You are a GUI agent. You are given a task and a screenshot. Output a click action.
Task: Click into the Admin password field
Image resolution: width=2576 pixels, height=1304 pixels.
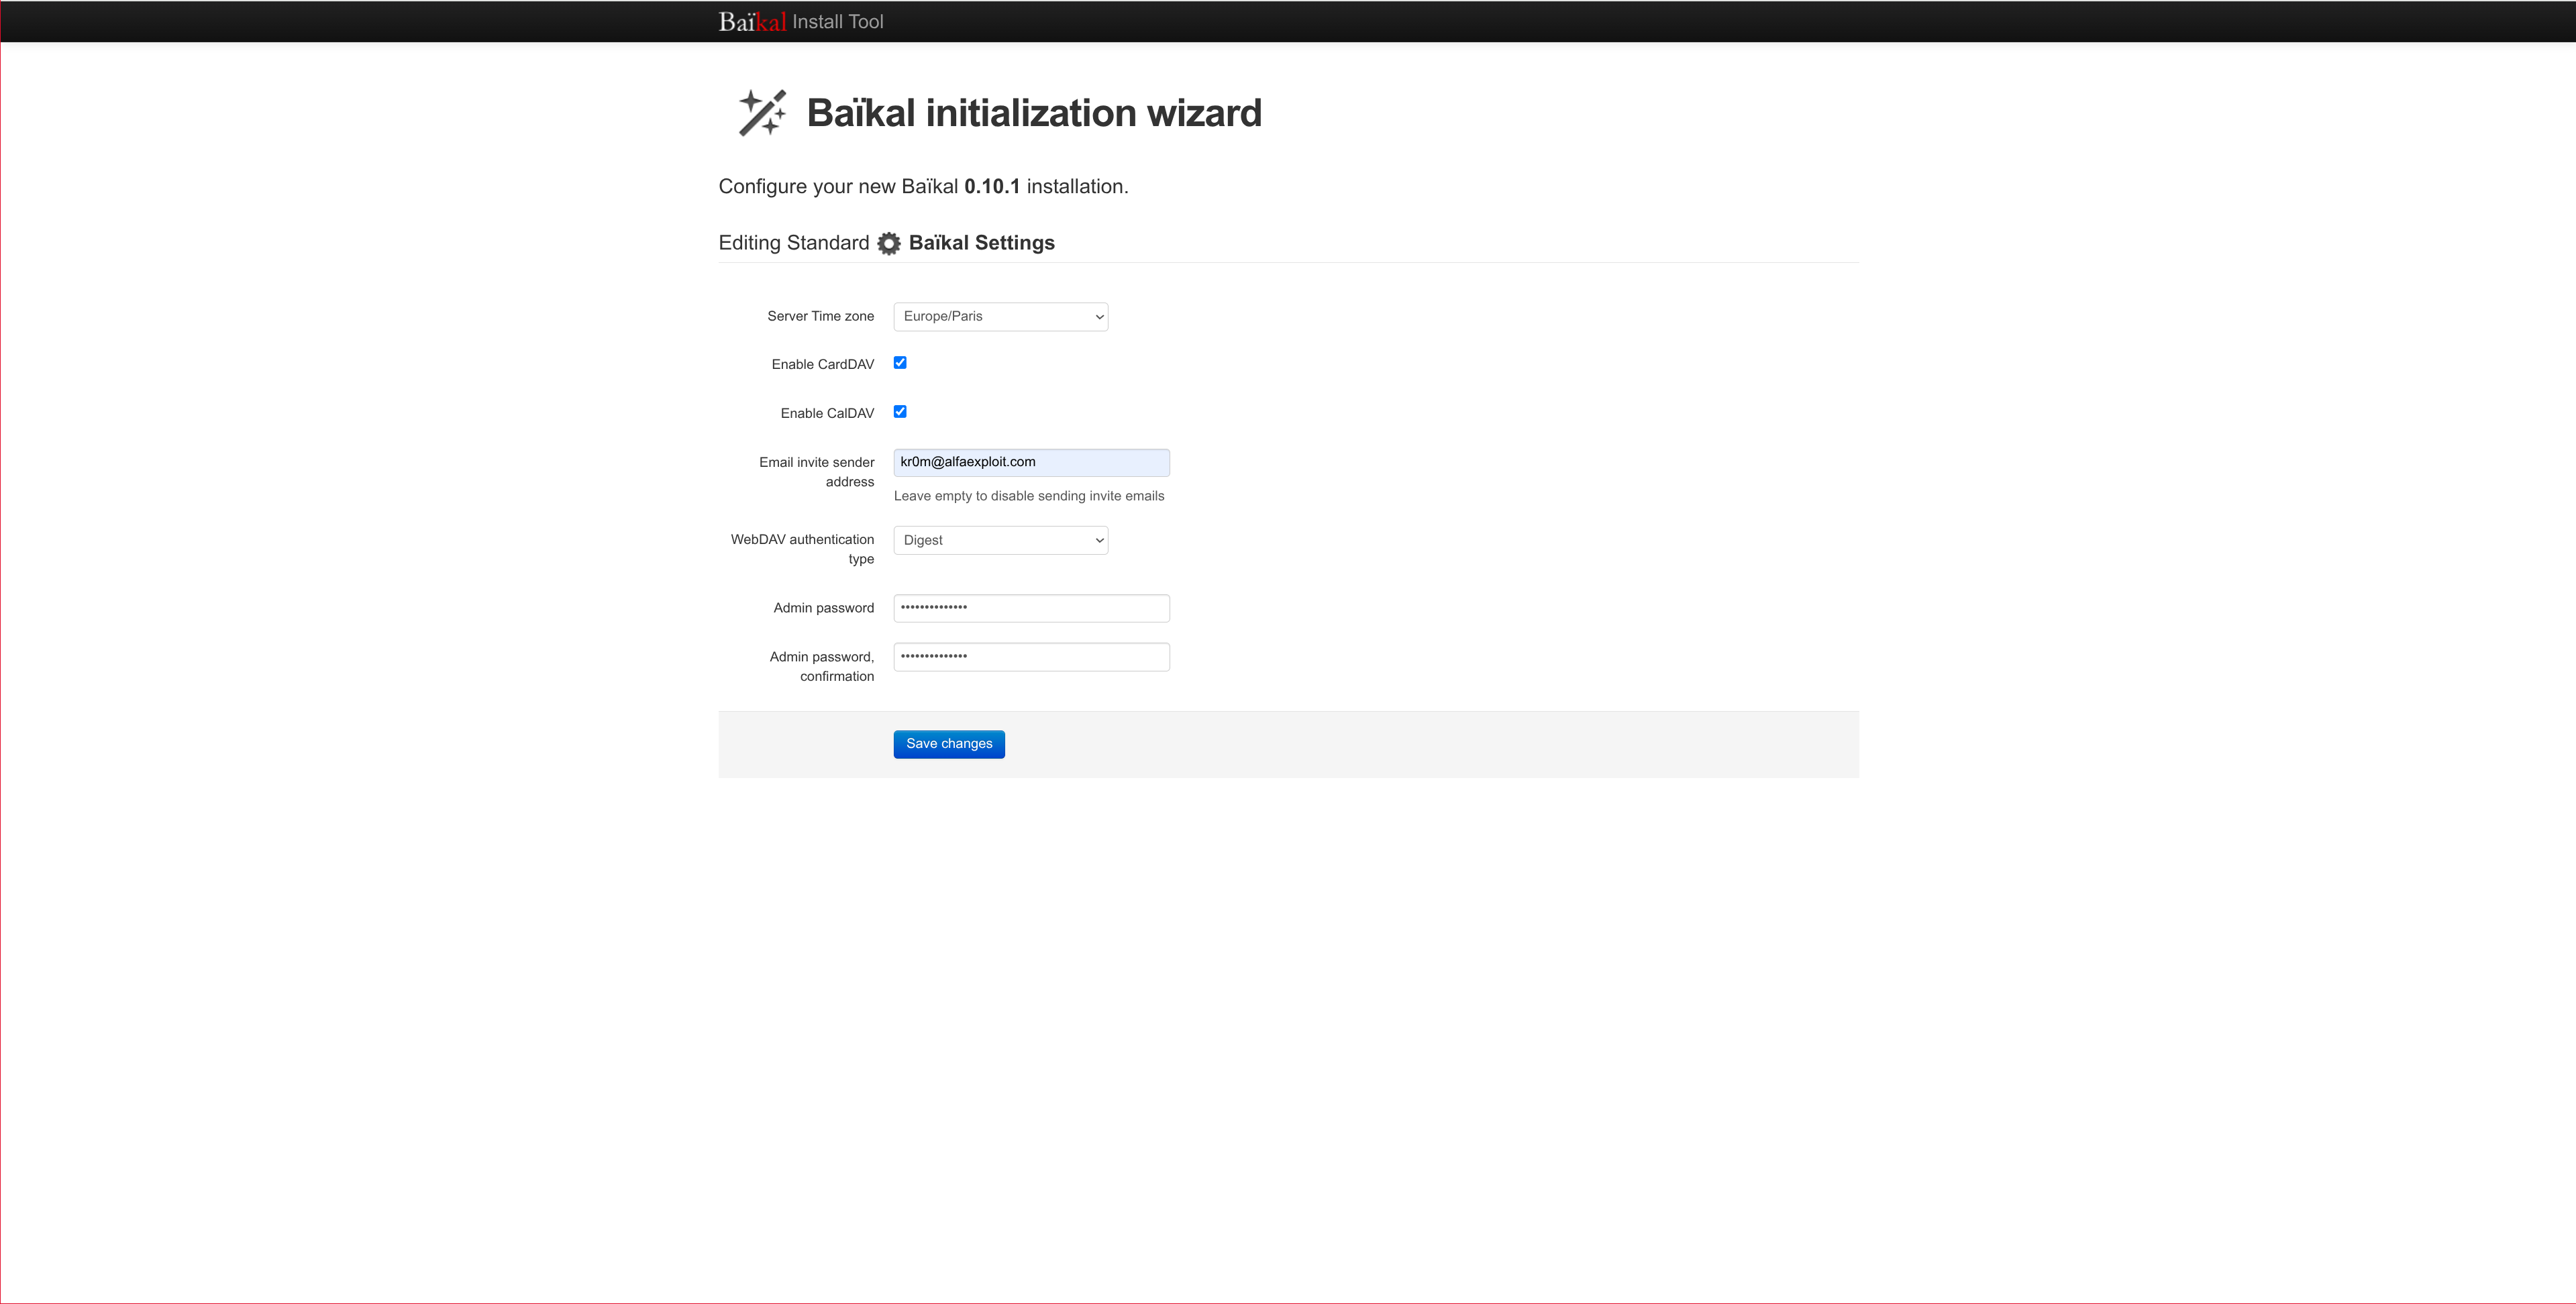coord(1030,608)
